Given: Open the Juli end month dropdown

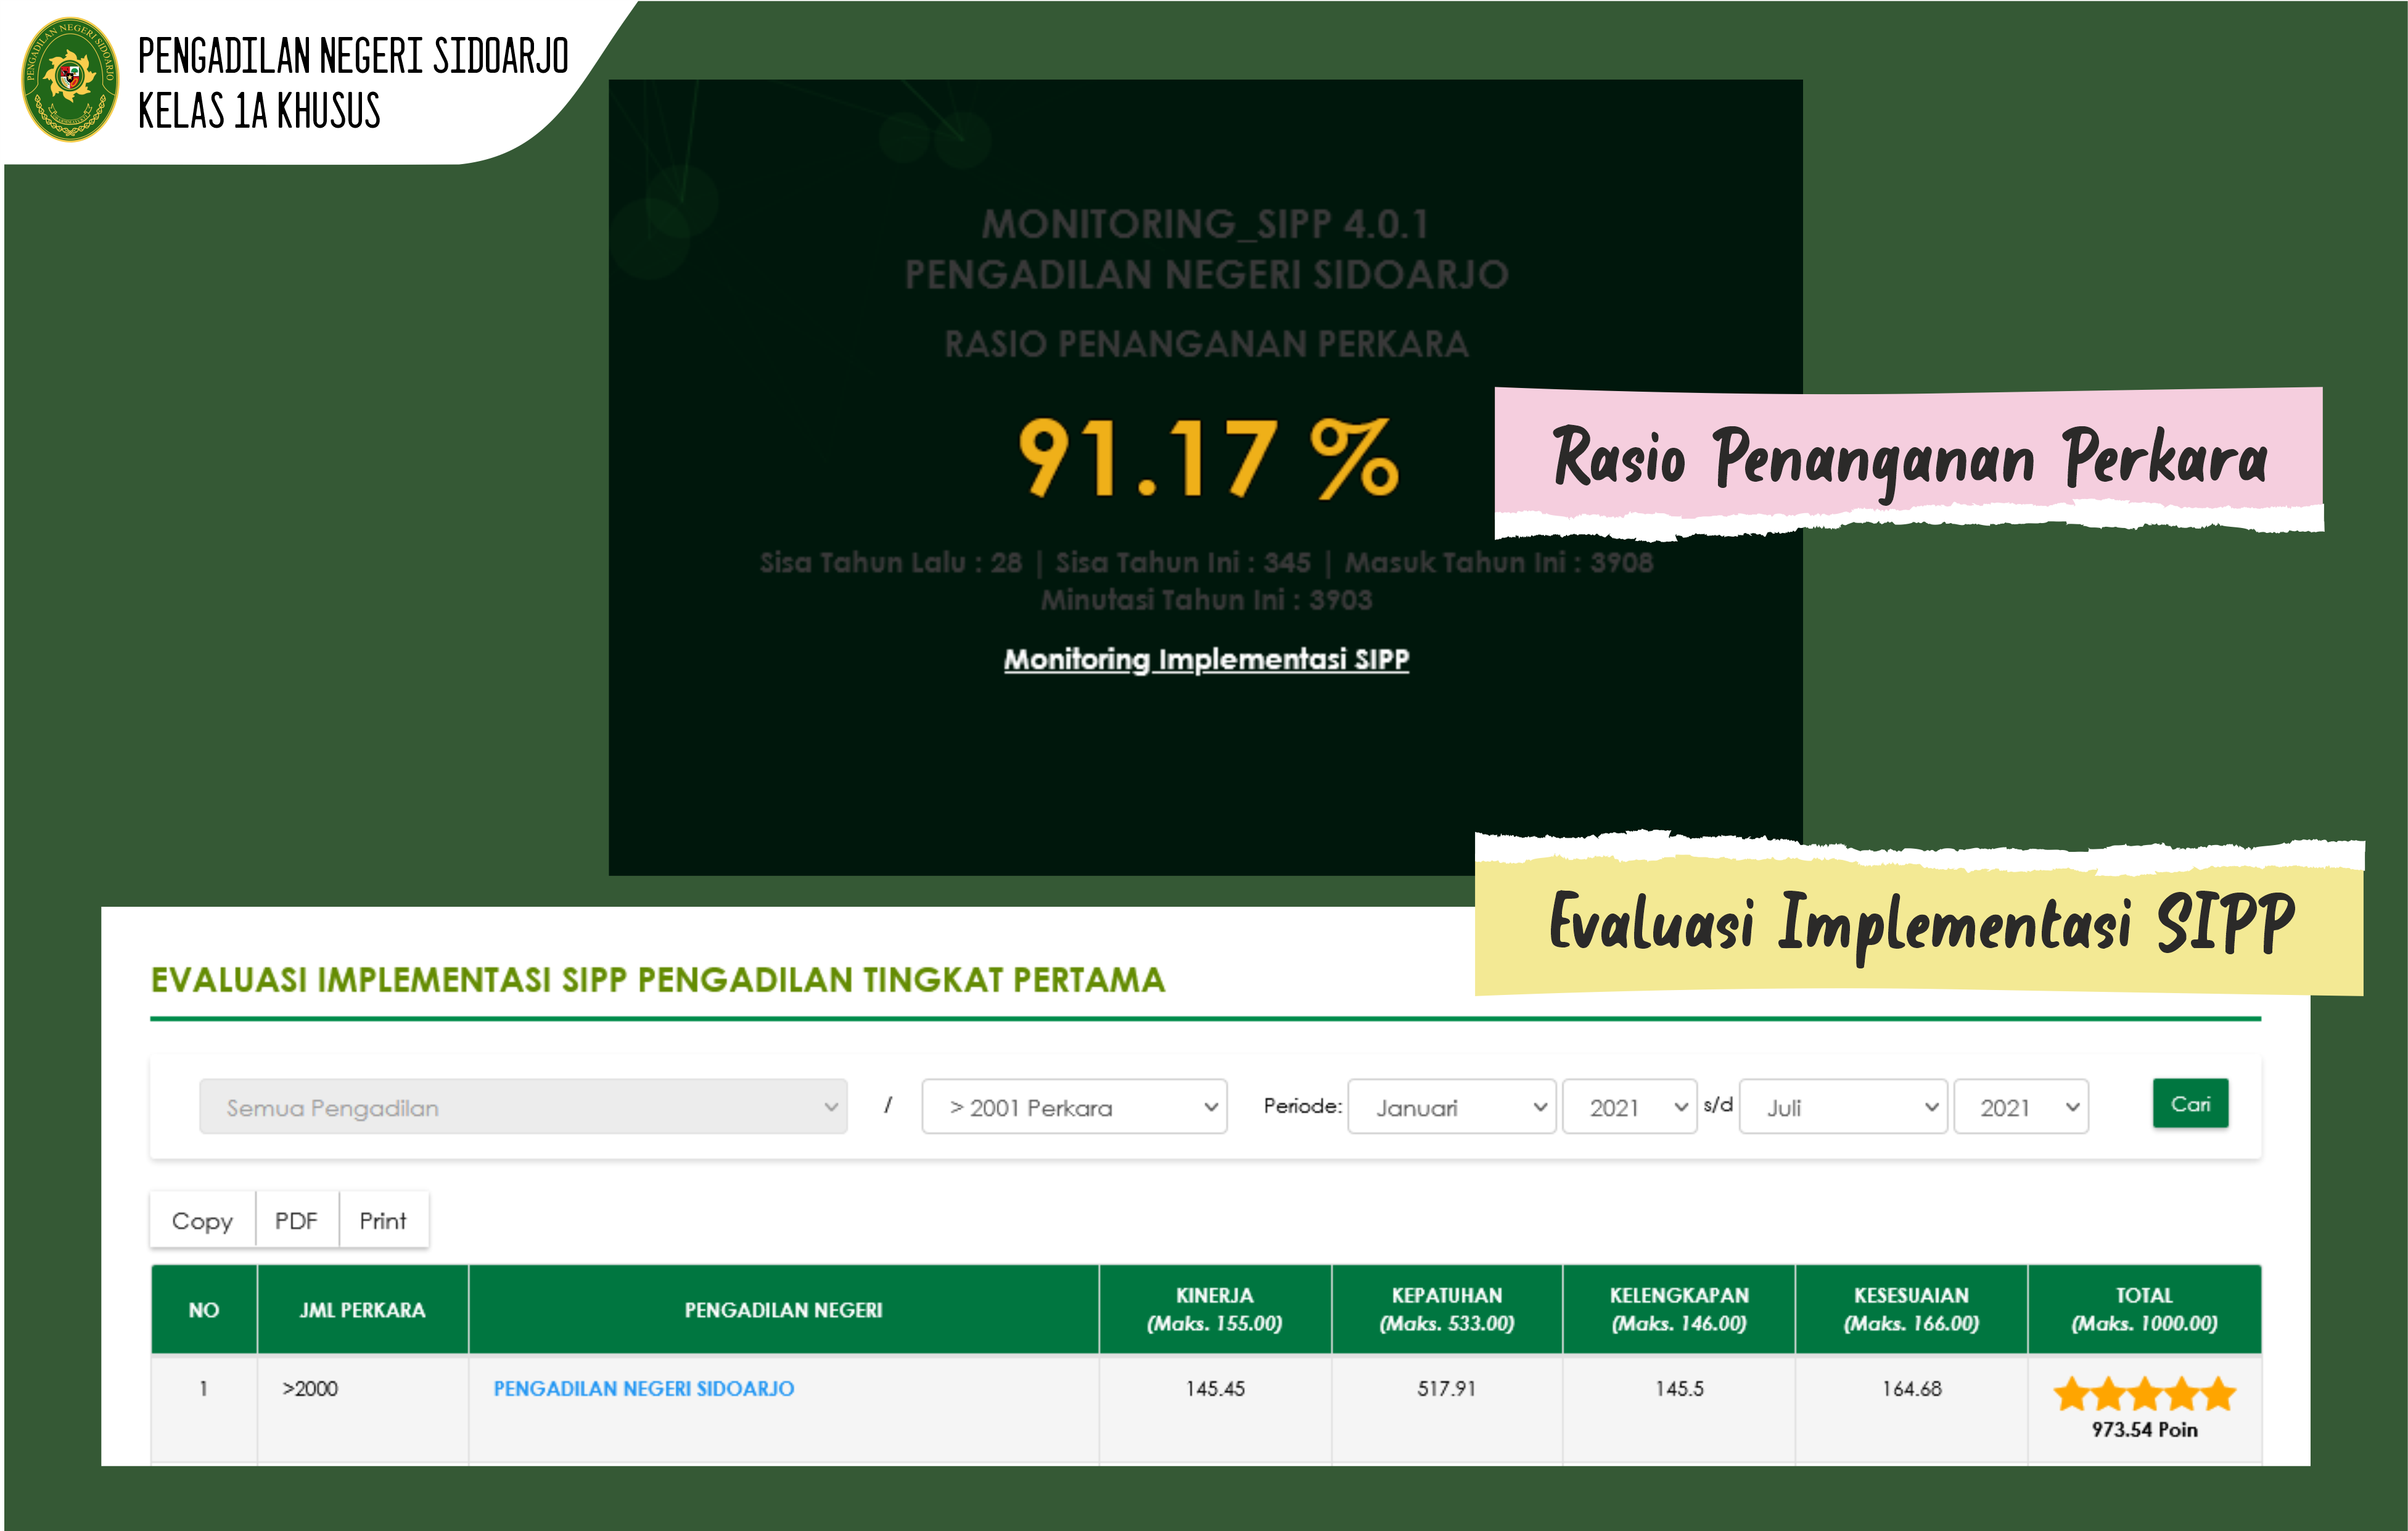Looking at the screenshot, I should 1843,1106.
